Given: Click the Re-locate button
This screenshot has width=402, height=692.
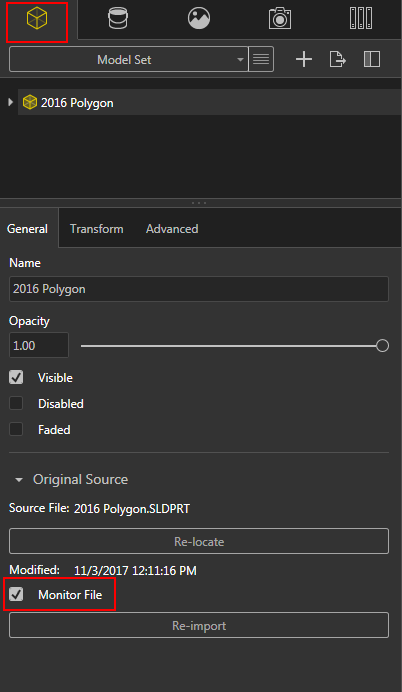Looking at the screenshot, I should click(199, 541).
